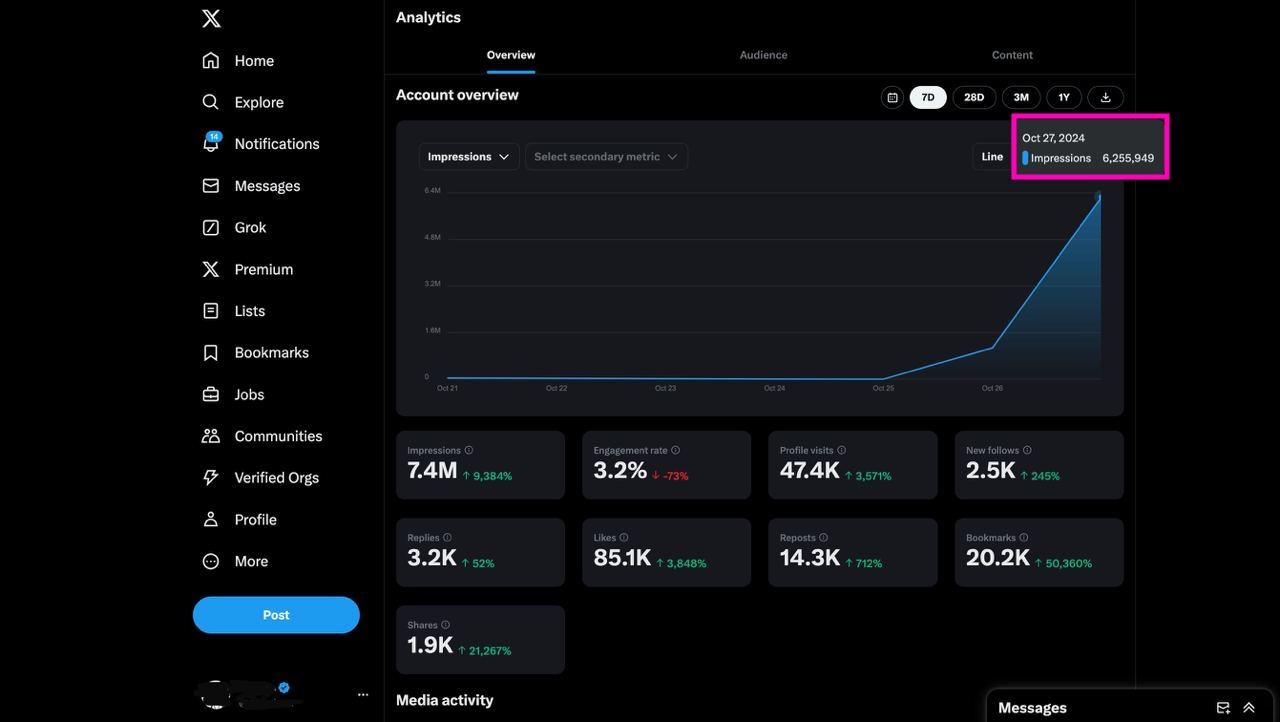Open the Impressions primary metric dropdown
Viewport: 1280px width, 722px height.
(468, 157)
